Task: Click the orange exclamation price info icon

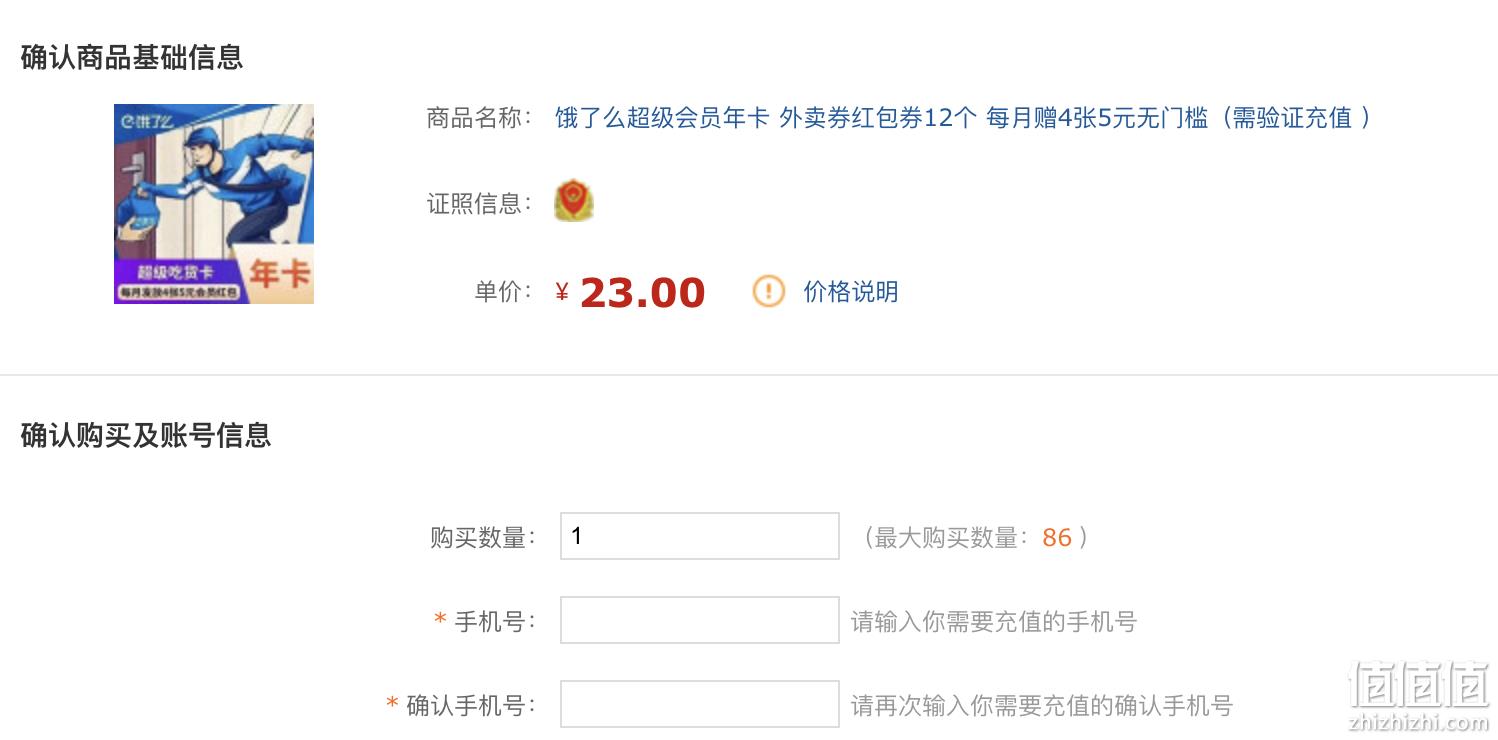Action: click(x=768, y=292)
